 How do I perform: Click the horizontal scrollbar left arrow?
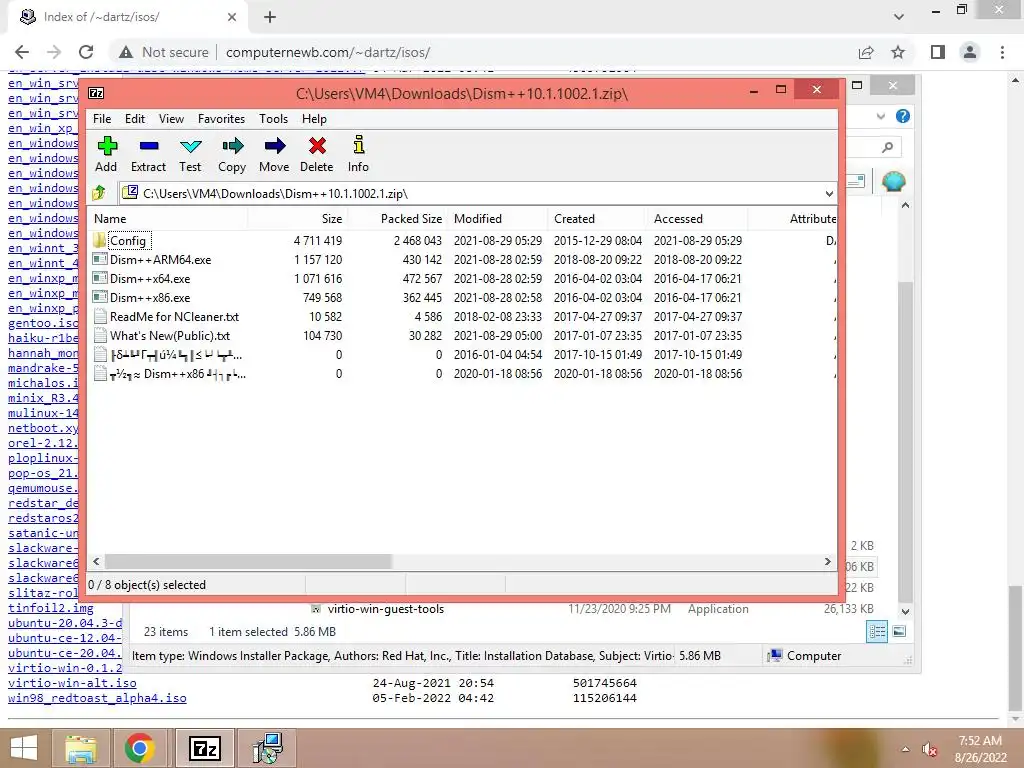97,561
